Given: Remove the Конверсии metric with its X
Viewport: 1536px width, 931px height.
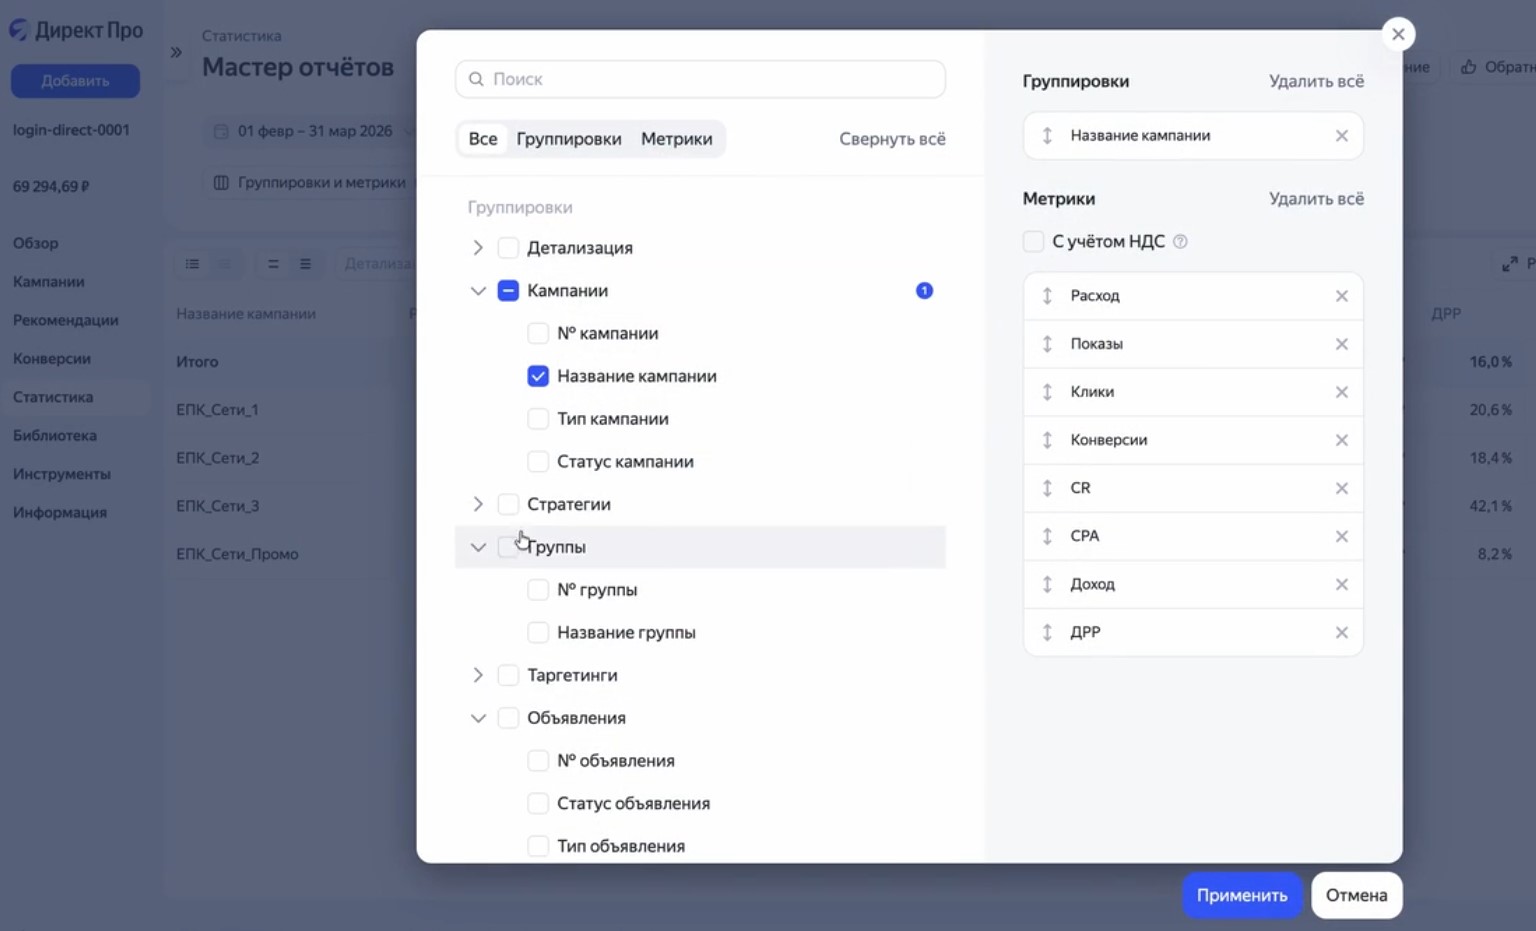Looking at the screenshot, I should pyautogui.click(x=1342, y=440).
